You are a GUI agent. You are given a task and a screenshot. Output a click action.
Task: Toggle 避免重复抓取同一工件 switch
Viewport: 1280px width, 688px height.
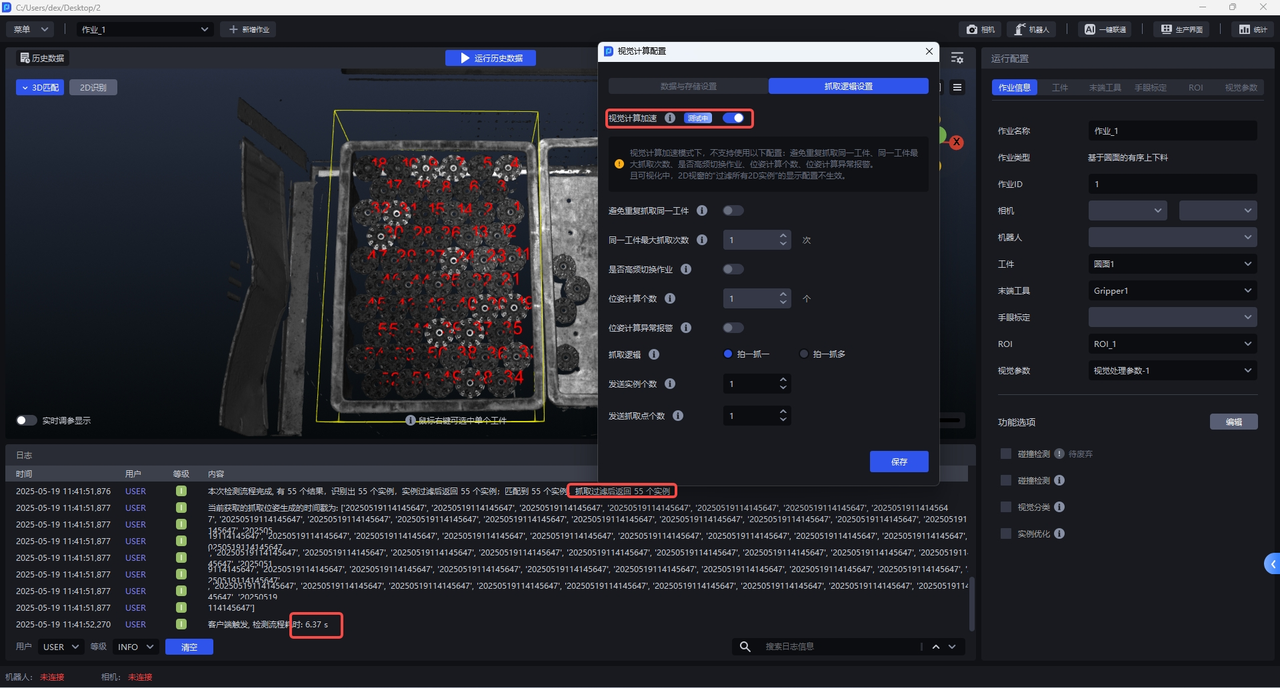[x=733, y=211]
